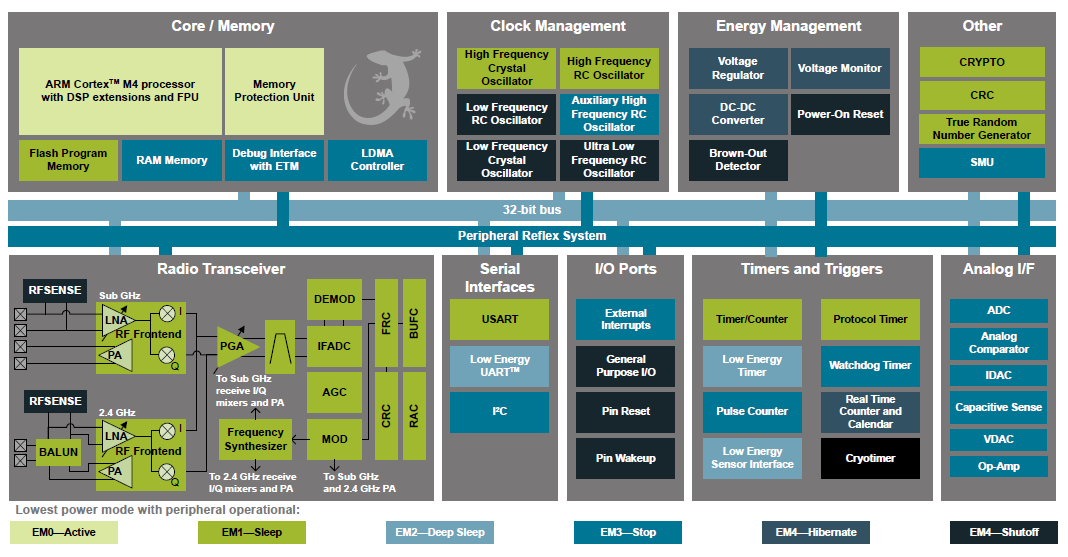Click the Analog Comparator block
This screenshot has width=1068, height=557.
(x=999, y=343)
